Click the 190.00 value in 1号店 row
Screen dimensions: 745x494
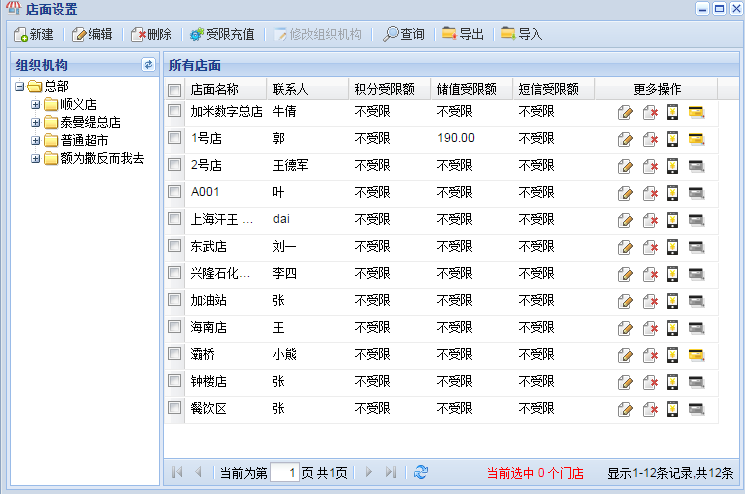point(456,138)
